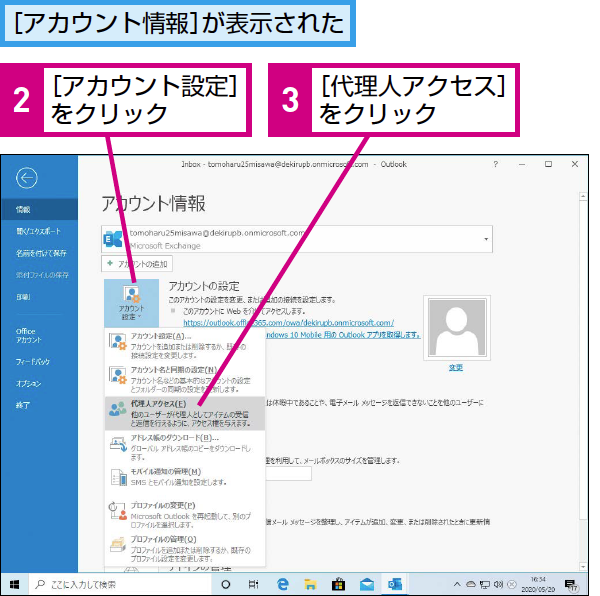Viewport: 600px width, 596px height.
Task: Select 代理人アクセス(E) menu entry
Action: [x=185, y=413]
